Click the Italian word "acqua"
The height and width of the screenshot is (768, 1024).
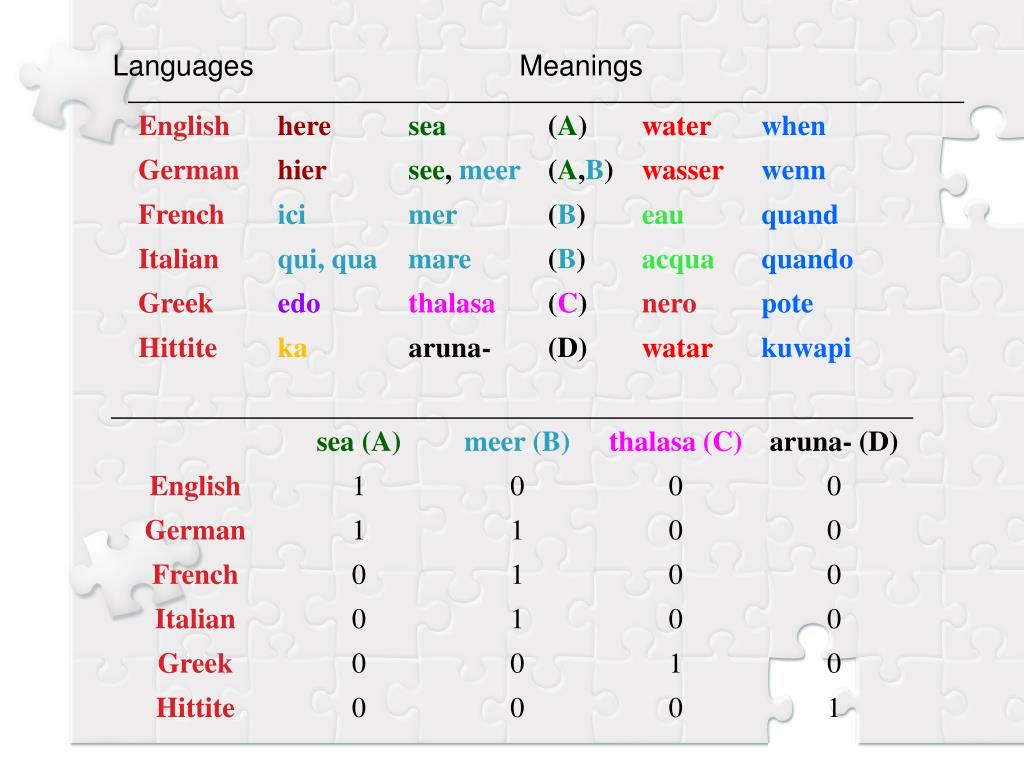pos(678,260)
